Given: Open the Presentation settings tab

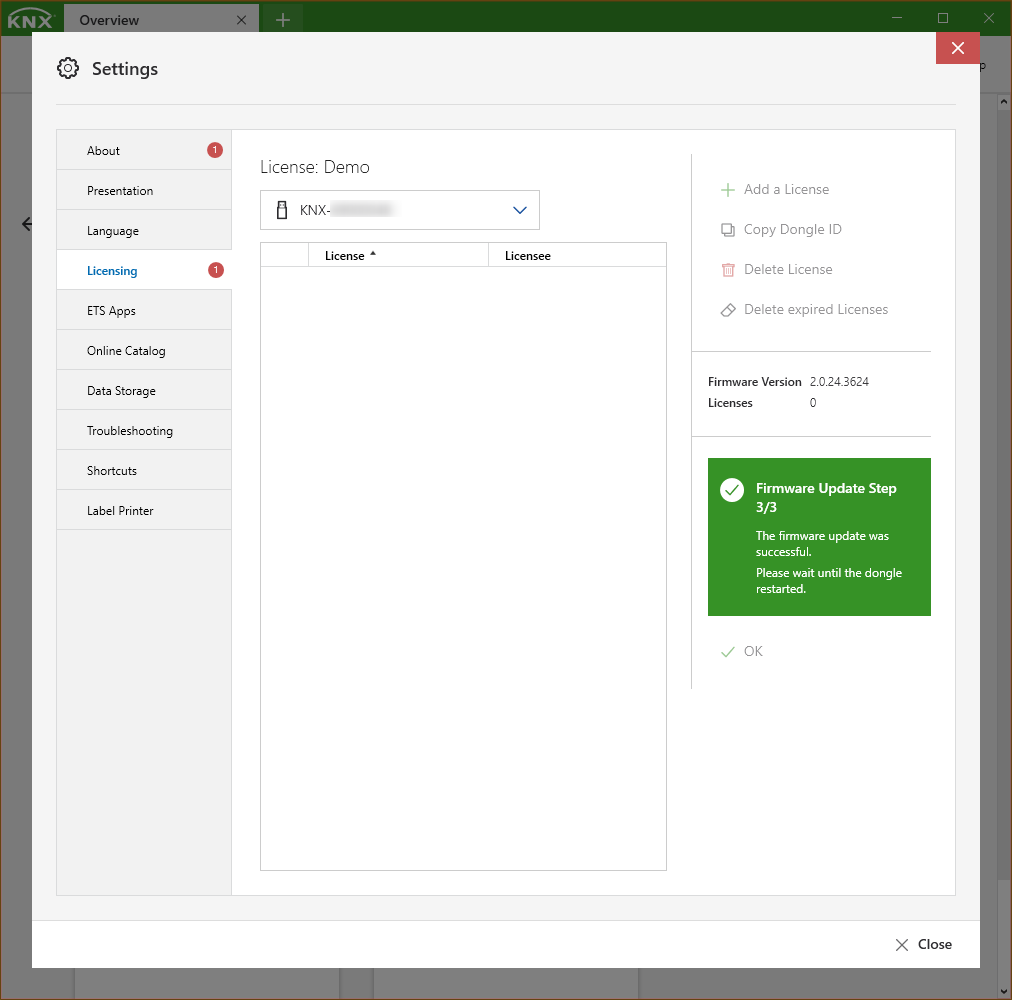Looking at the screenshot, I should click(144, 190).
